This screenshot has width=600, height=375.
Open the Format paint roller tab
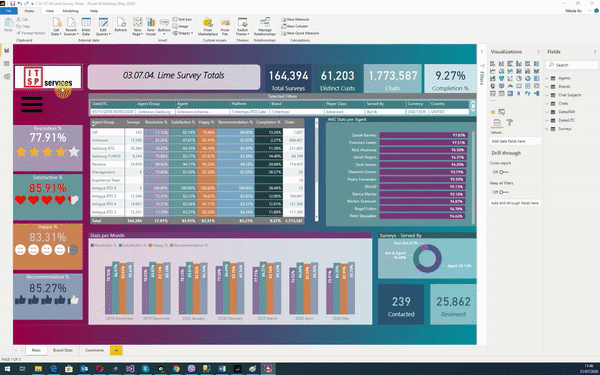[510, 123]
